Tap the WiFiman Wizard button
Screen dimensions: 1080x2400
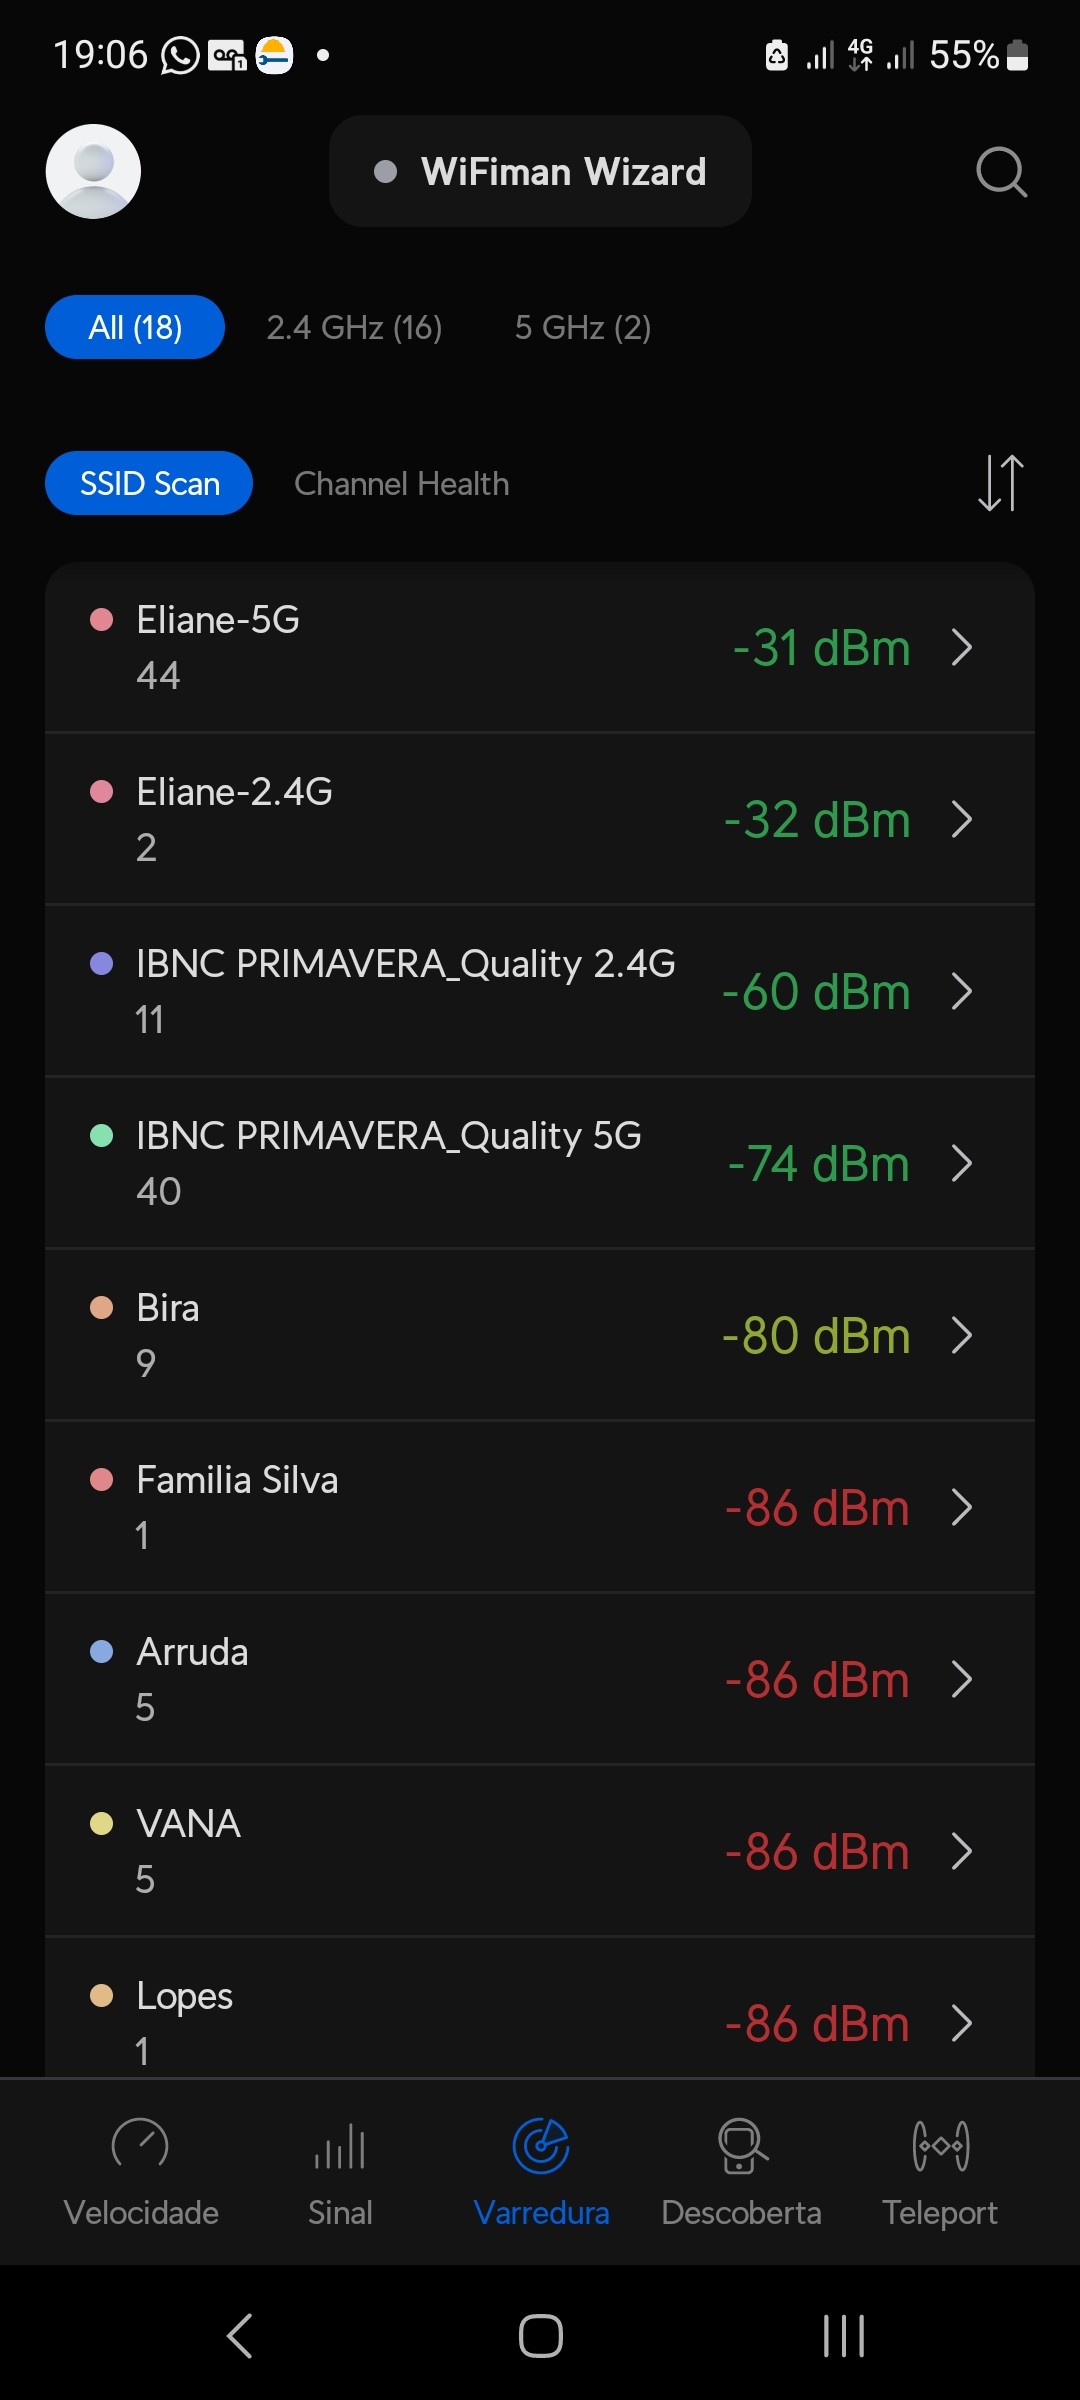[540, 171]
